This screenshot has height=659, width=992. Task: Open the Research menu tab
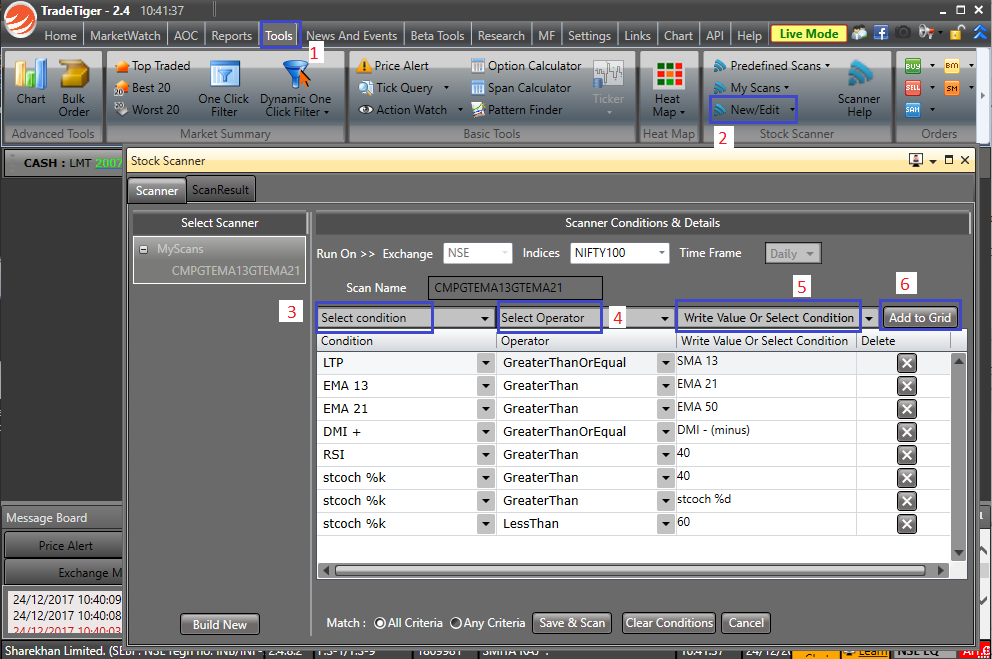tap(501, 35)
